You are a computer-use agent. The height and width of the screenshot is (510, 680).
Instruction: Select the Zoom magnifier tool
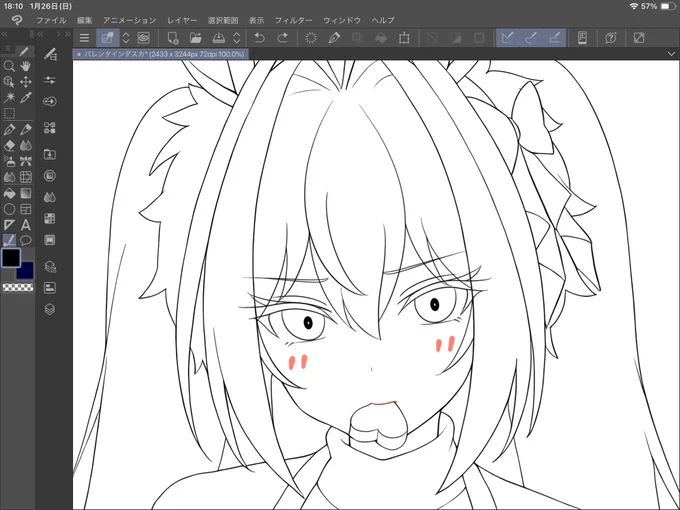[x=9, y=66]
